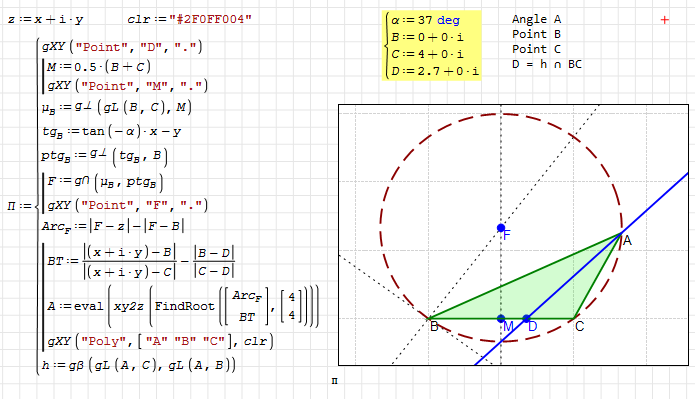Click the BT ratio fraction definition
695x399 pixels.
click(141, 262)
